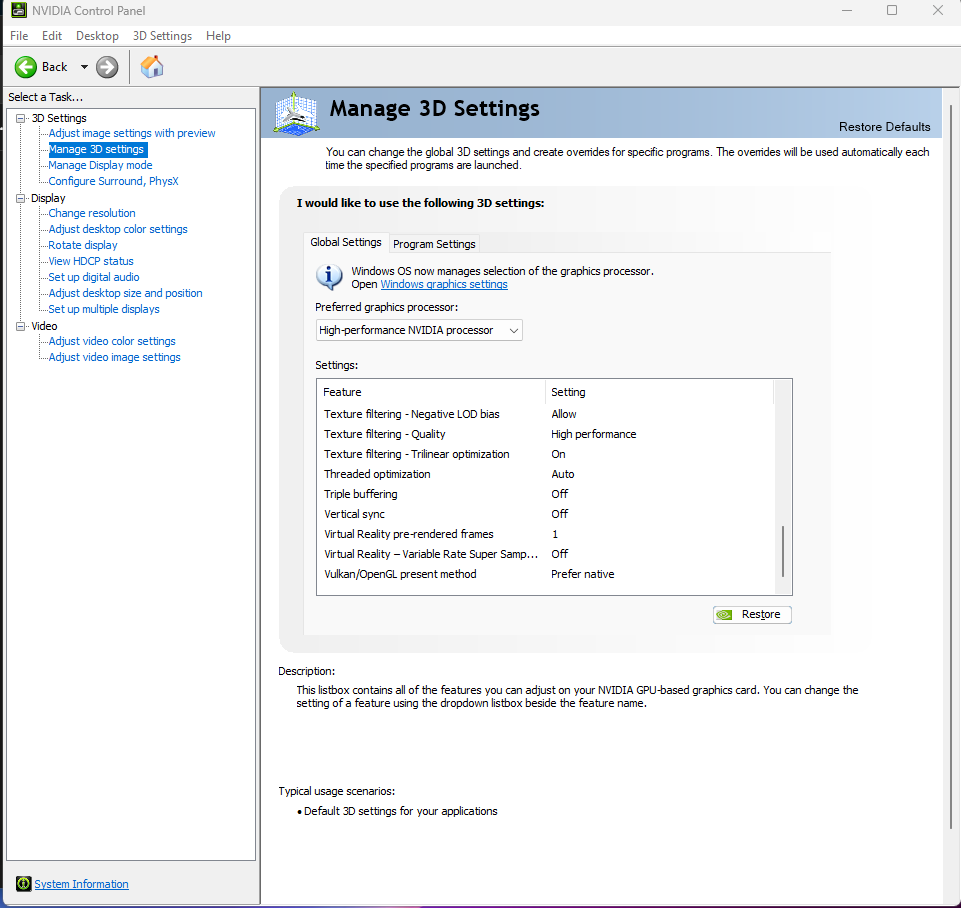The width and height of the screenshot is (961, 908).
Task: Open the Desktop menu
Action: (97, 36)
